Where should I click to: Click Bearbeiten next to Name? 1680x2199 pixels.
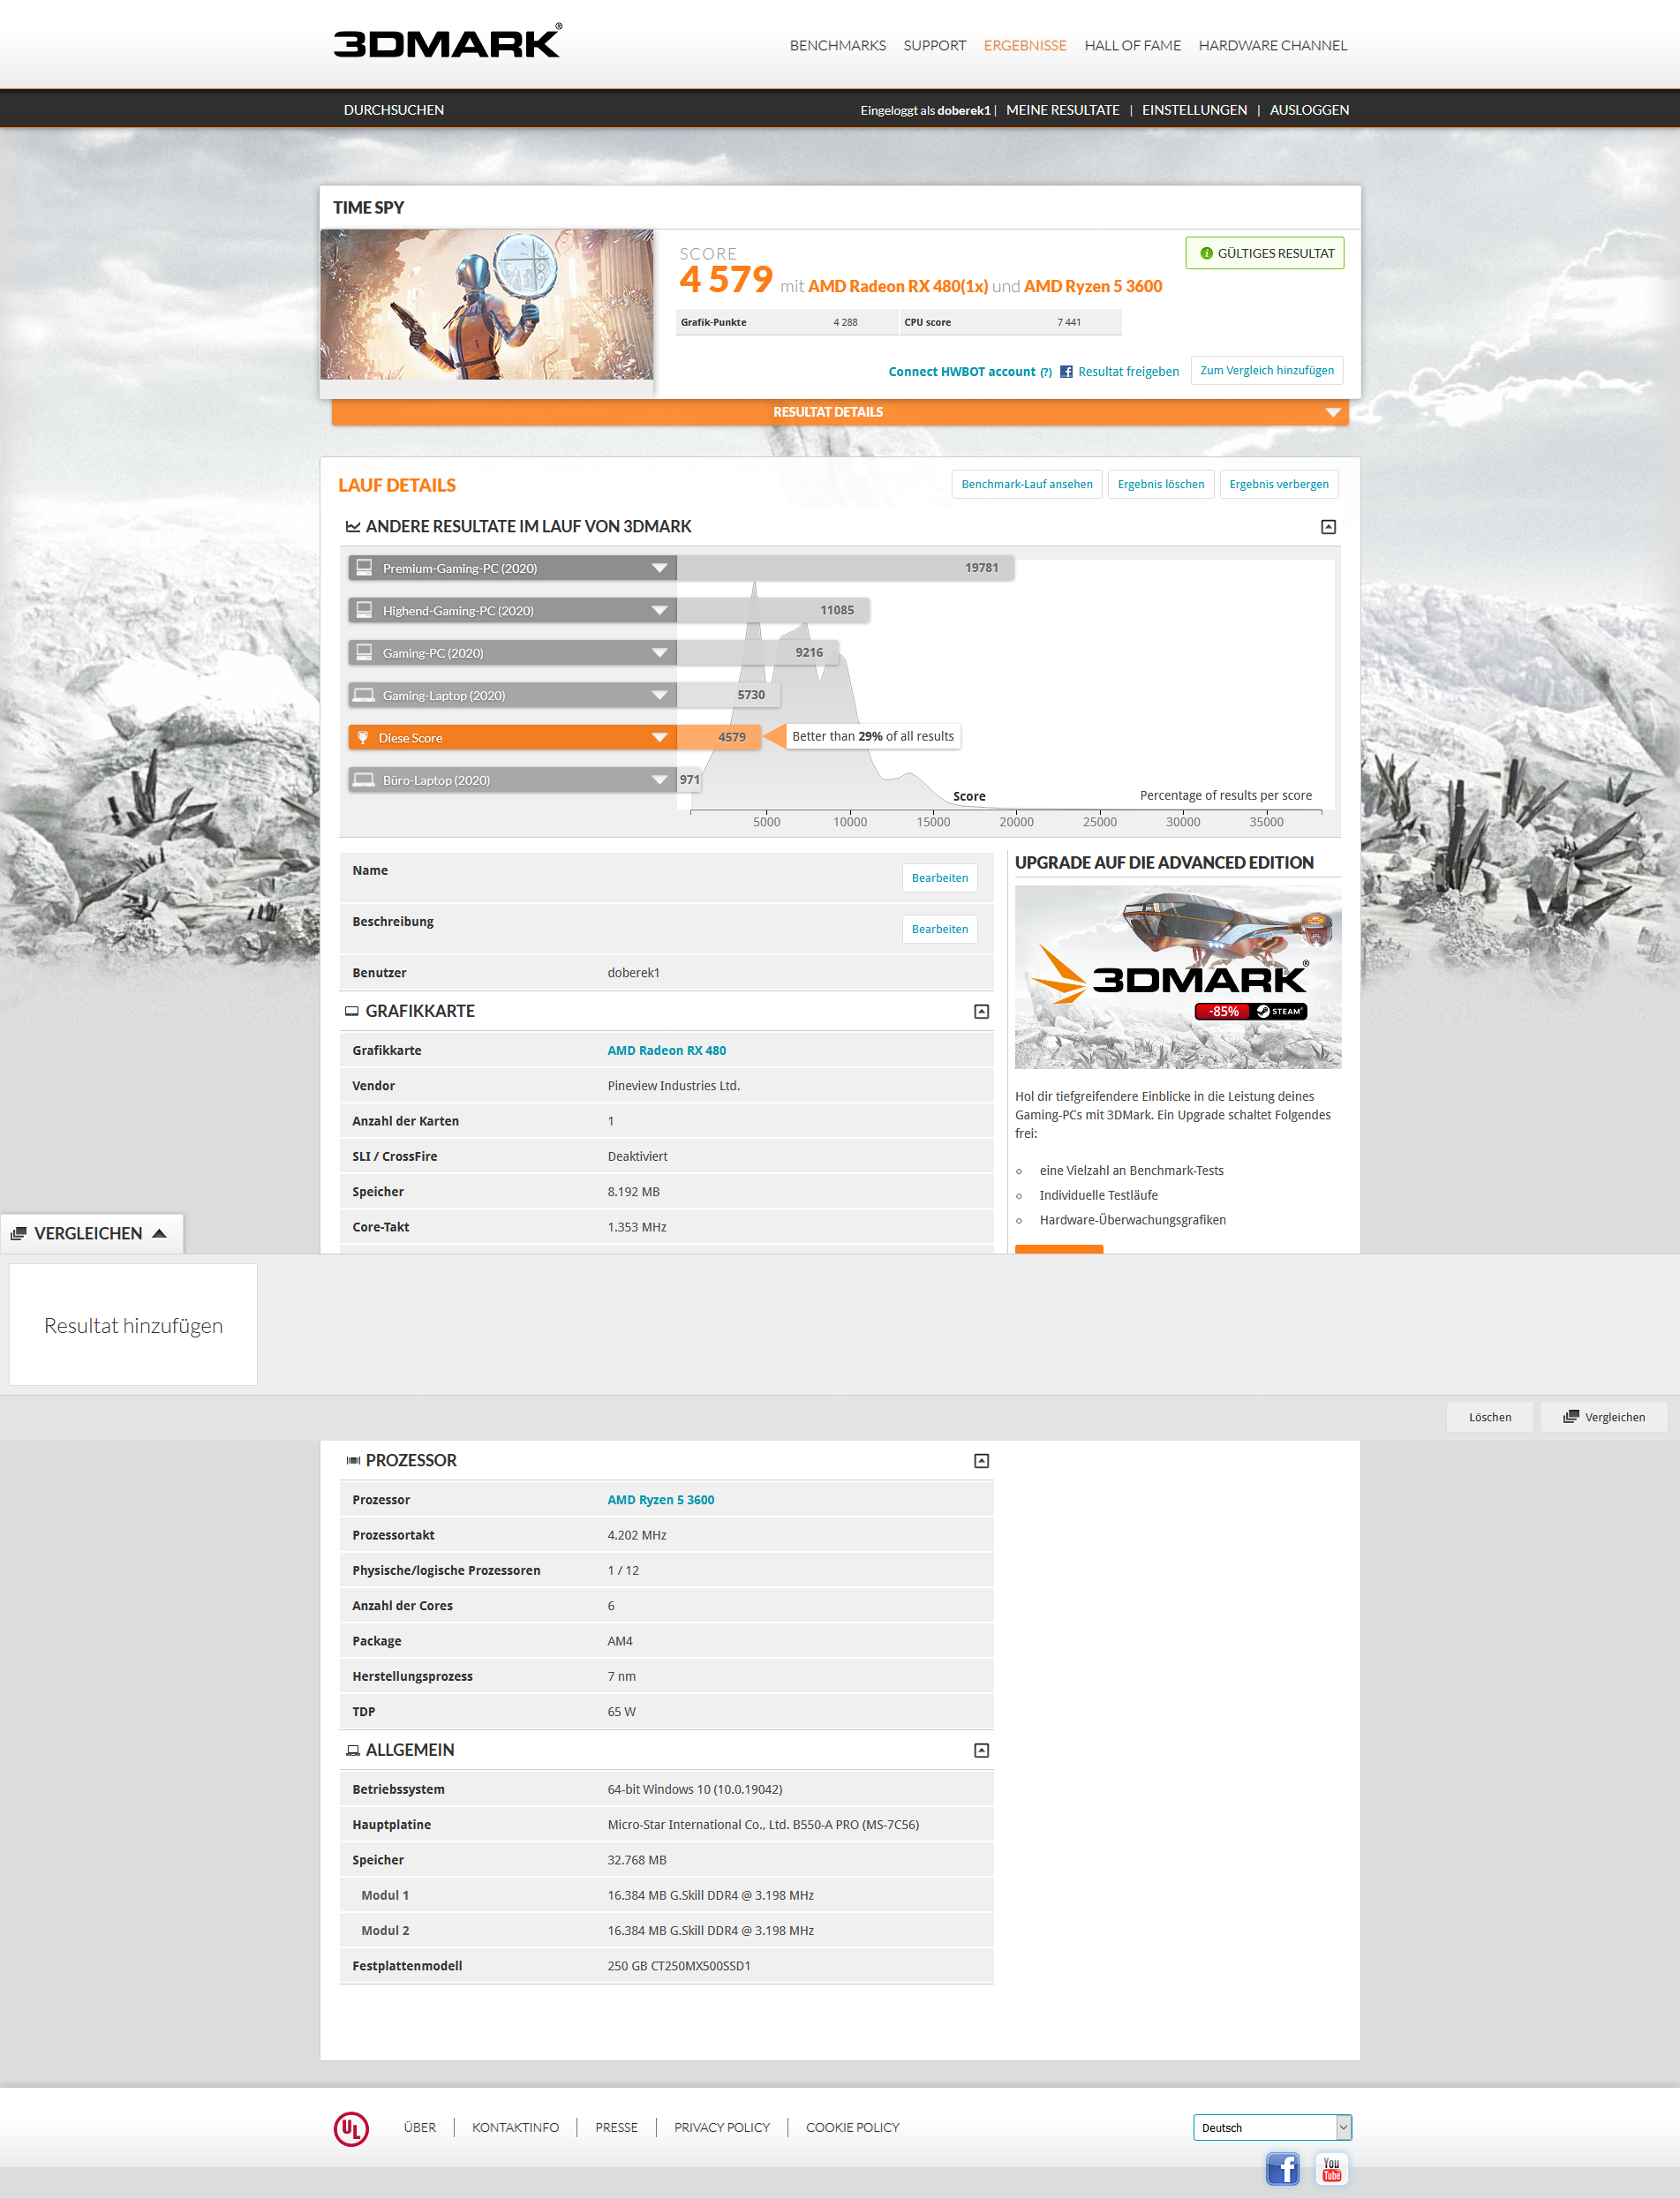pyautogui.click(x=940, y=878)
